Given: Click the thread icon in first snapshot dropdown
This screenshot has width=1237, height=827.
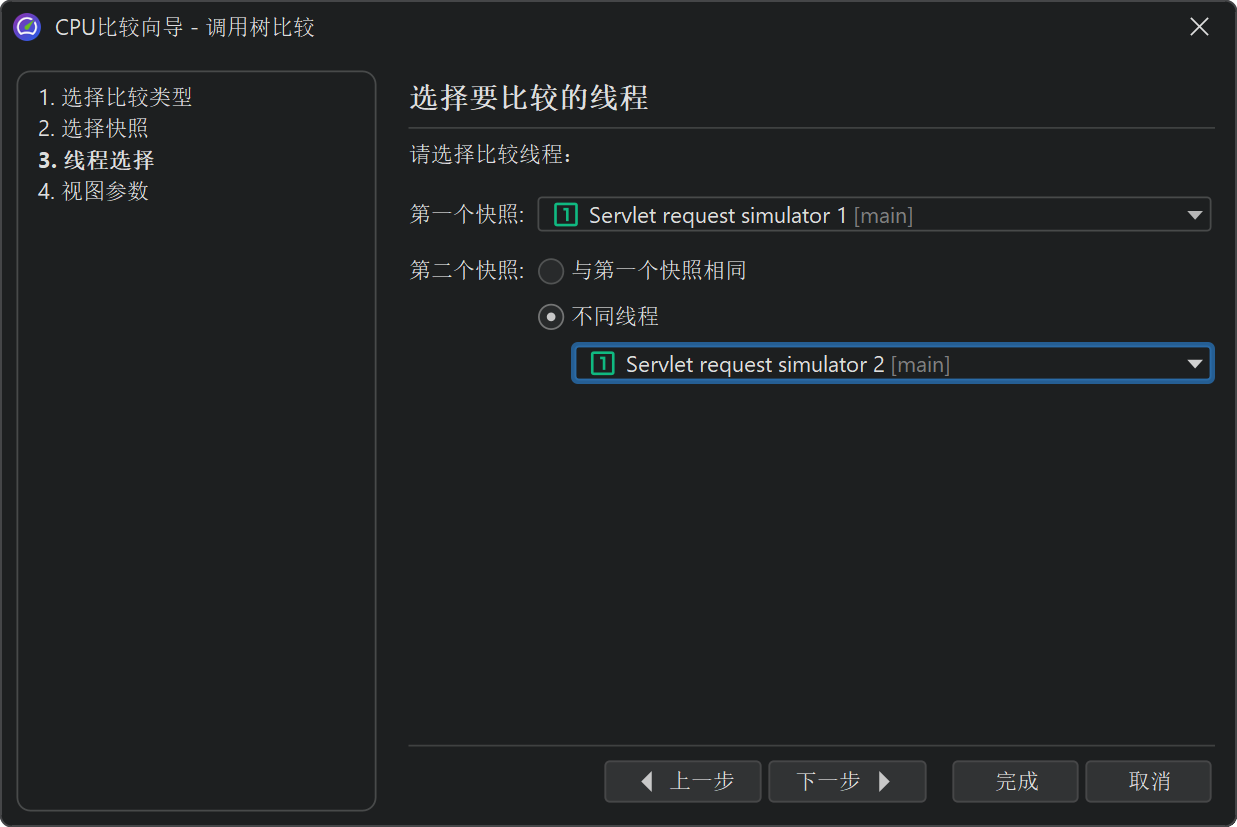Looking at the screenshot, I should [x=566, y=215].
